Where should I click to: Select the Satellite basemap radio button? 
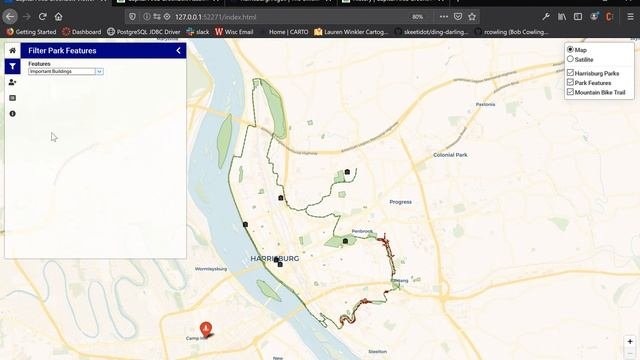(570, 59)
